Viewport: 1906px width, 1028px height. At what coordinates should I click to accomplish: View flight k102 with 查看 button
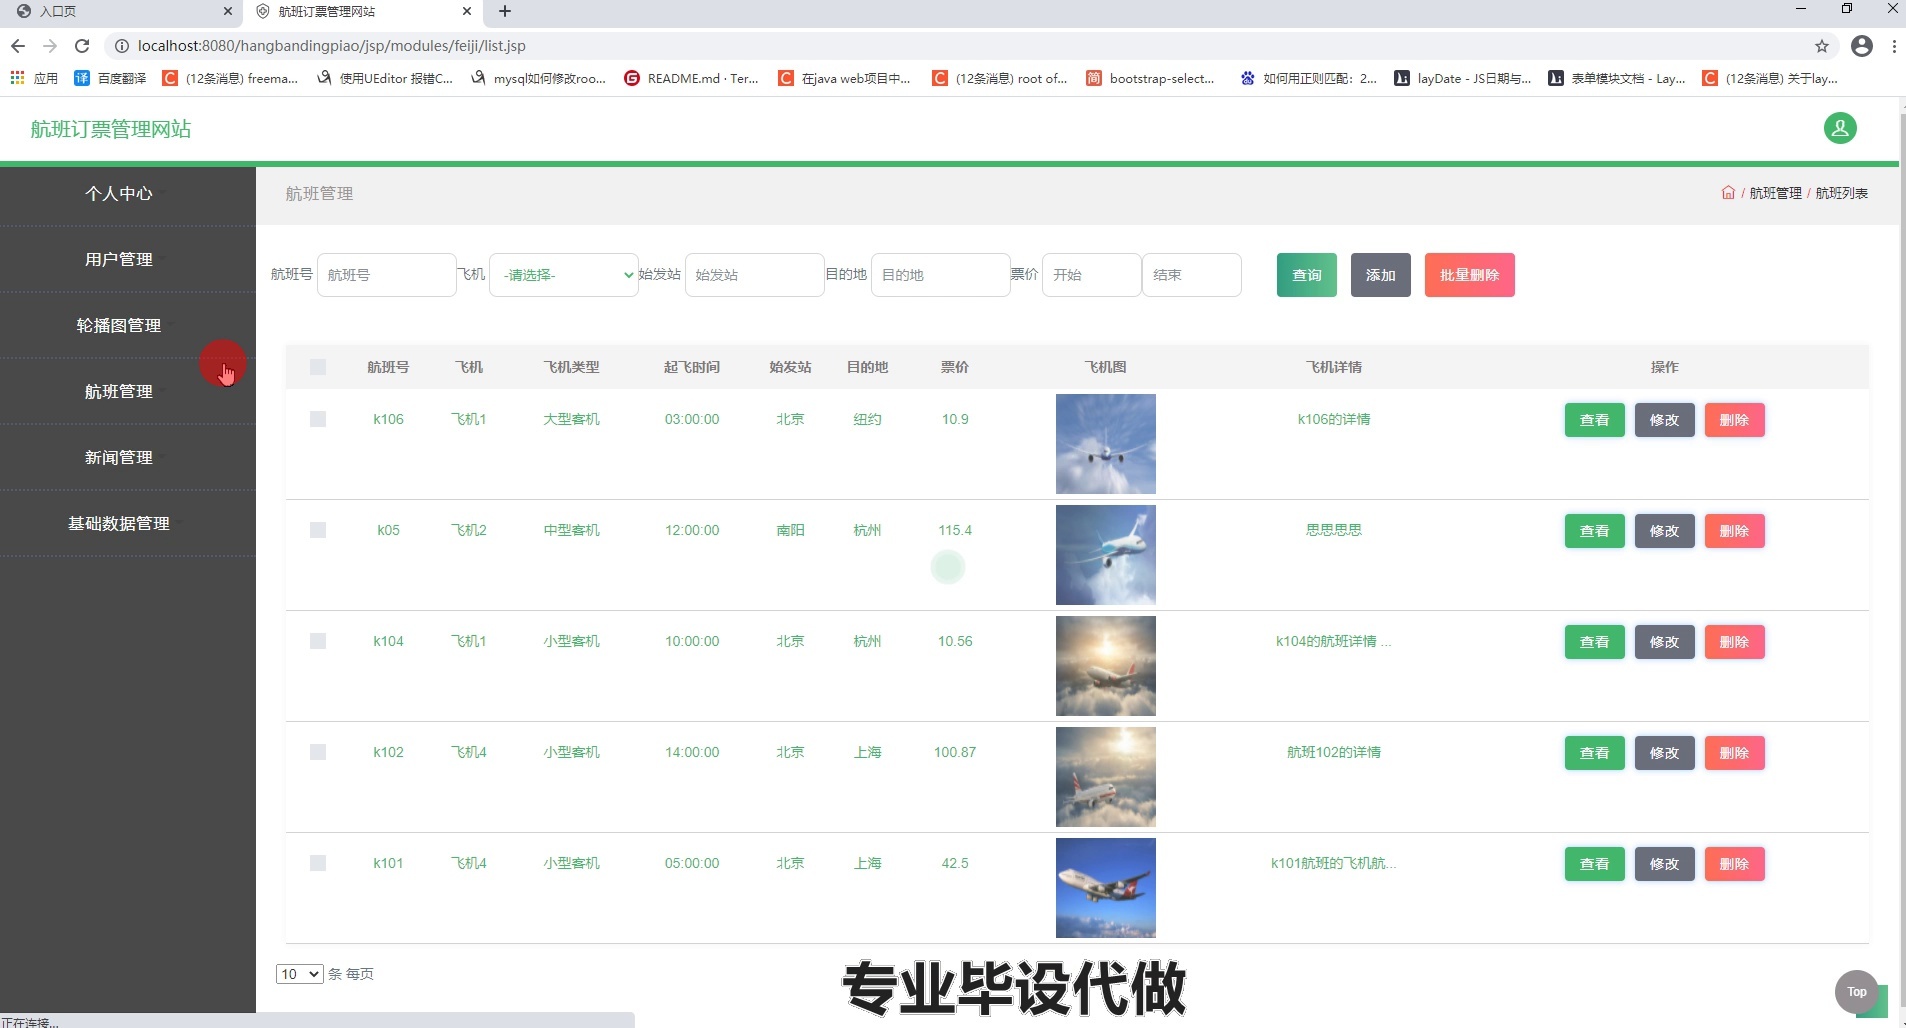tap(1595, 753)
